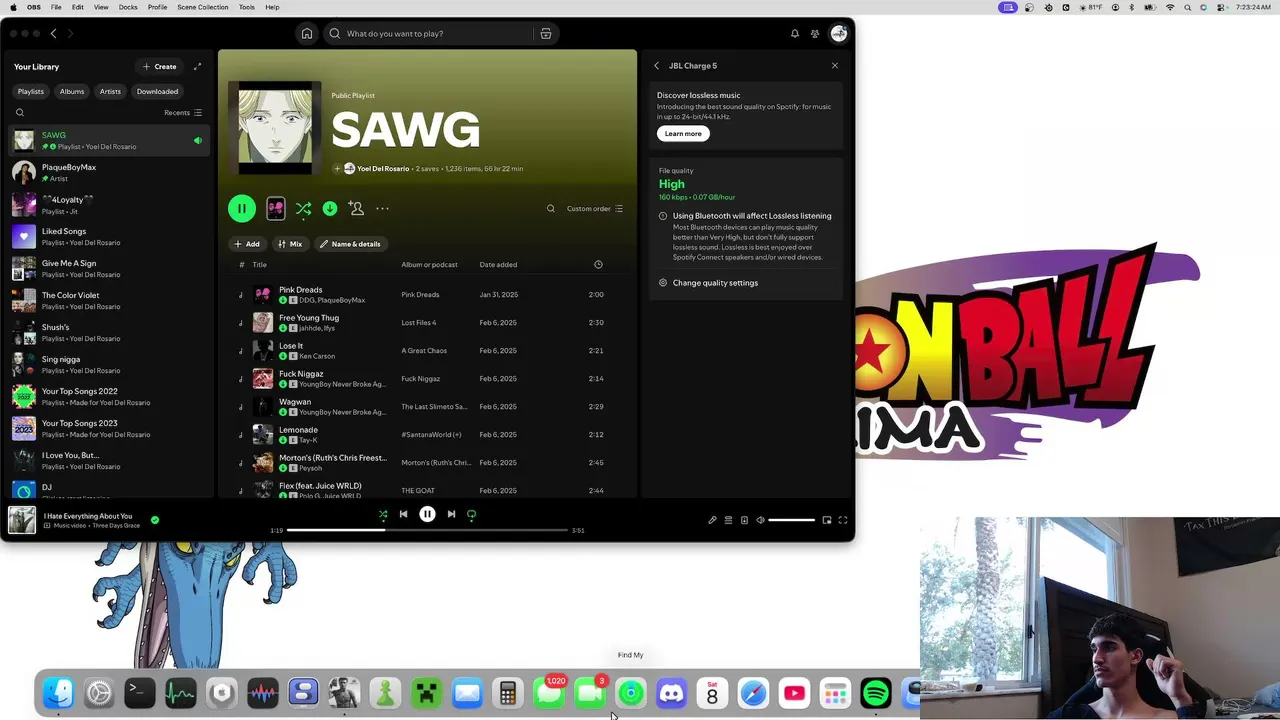This screenshot has height=720, width=1280.
Task: Open the Recents sort dropdown
Action: [183, 112]
